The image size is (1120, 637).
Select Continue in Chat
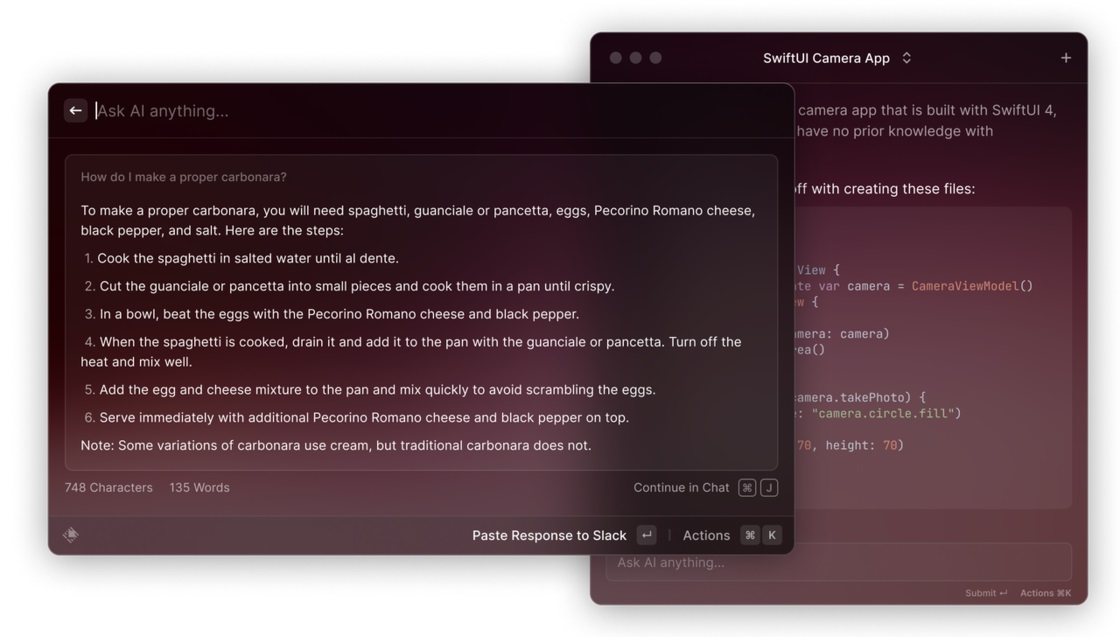click(x=681, y=488)
